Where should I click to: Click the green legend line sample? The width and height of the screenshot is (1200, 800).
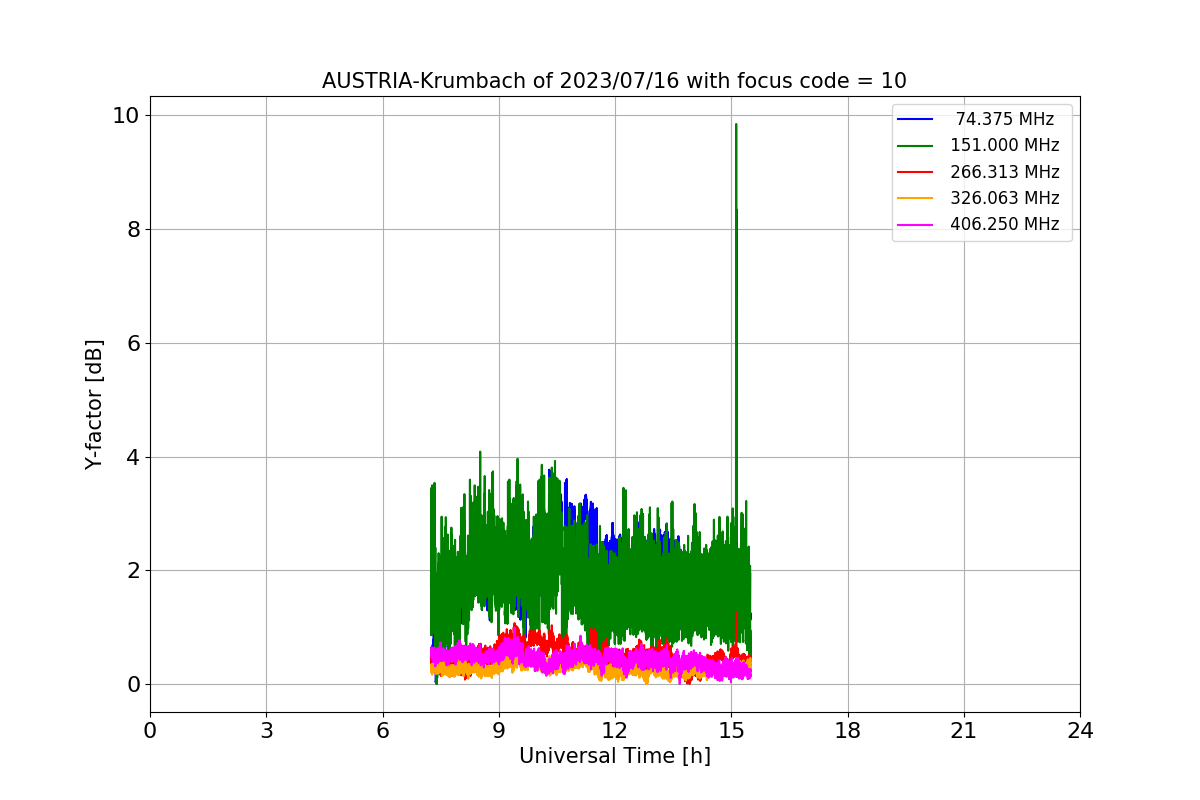915,146
